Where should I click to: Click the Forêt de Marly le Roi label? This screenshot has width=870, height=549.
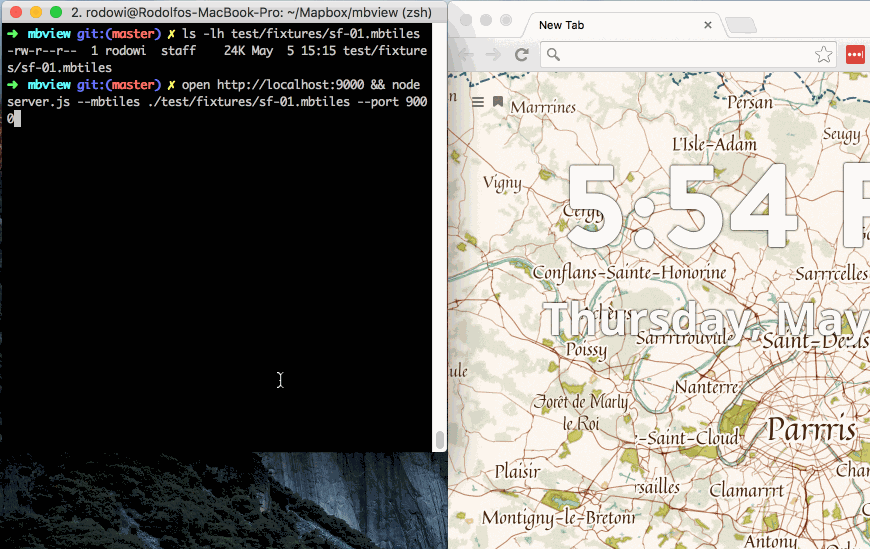(581, 412)
